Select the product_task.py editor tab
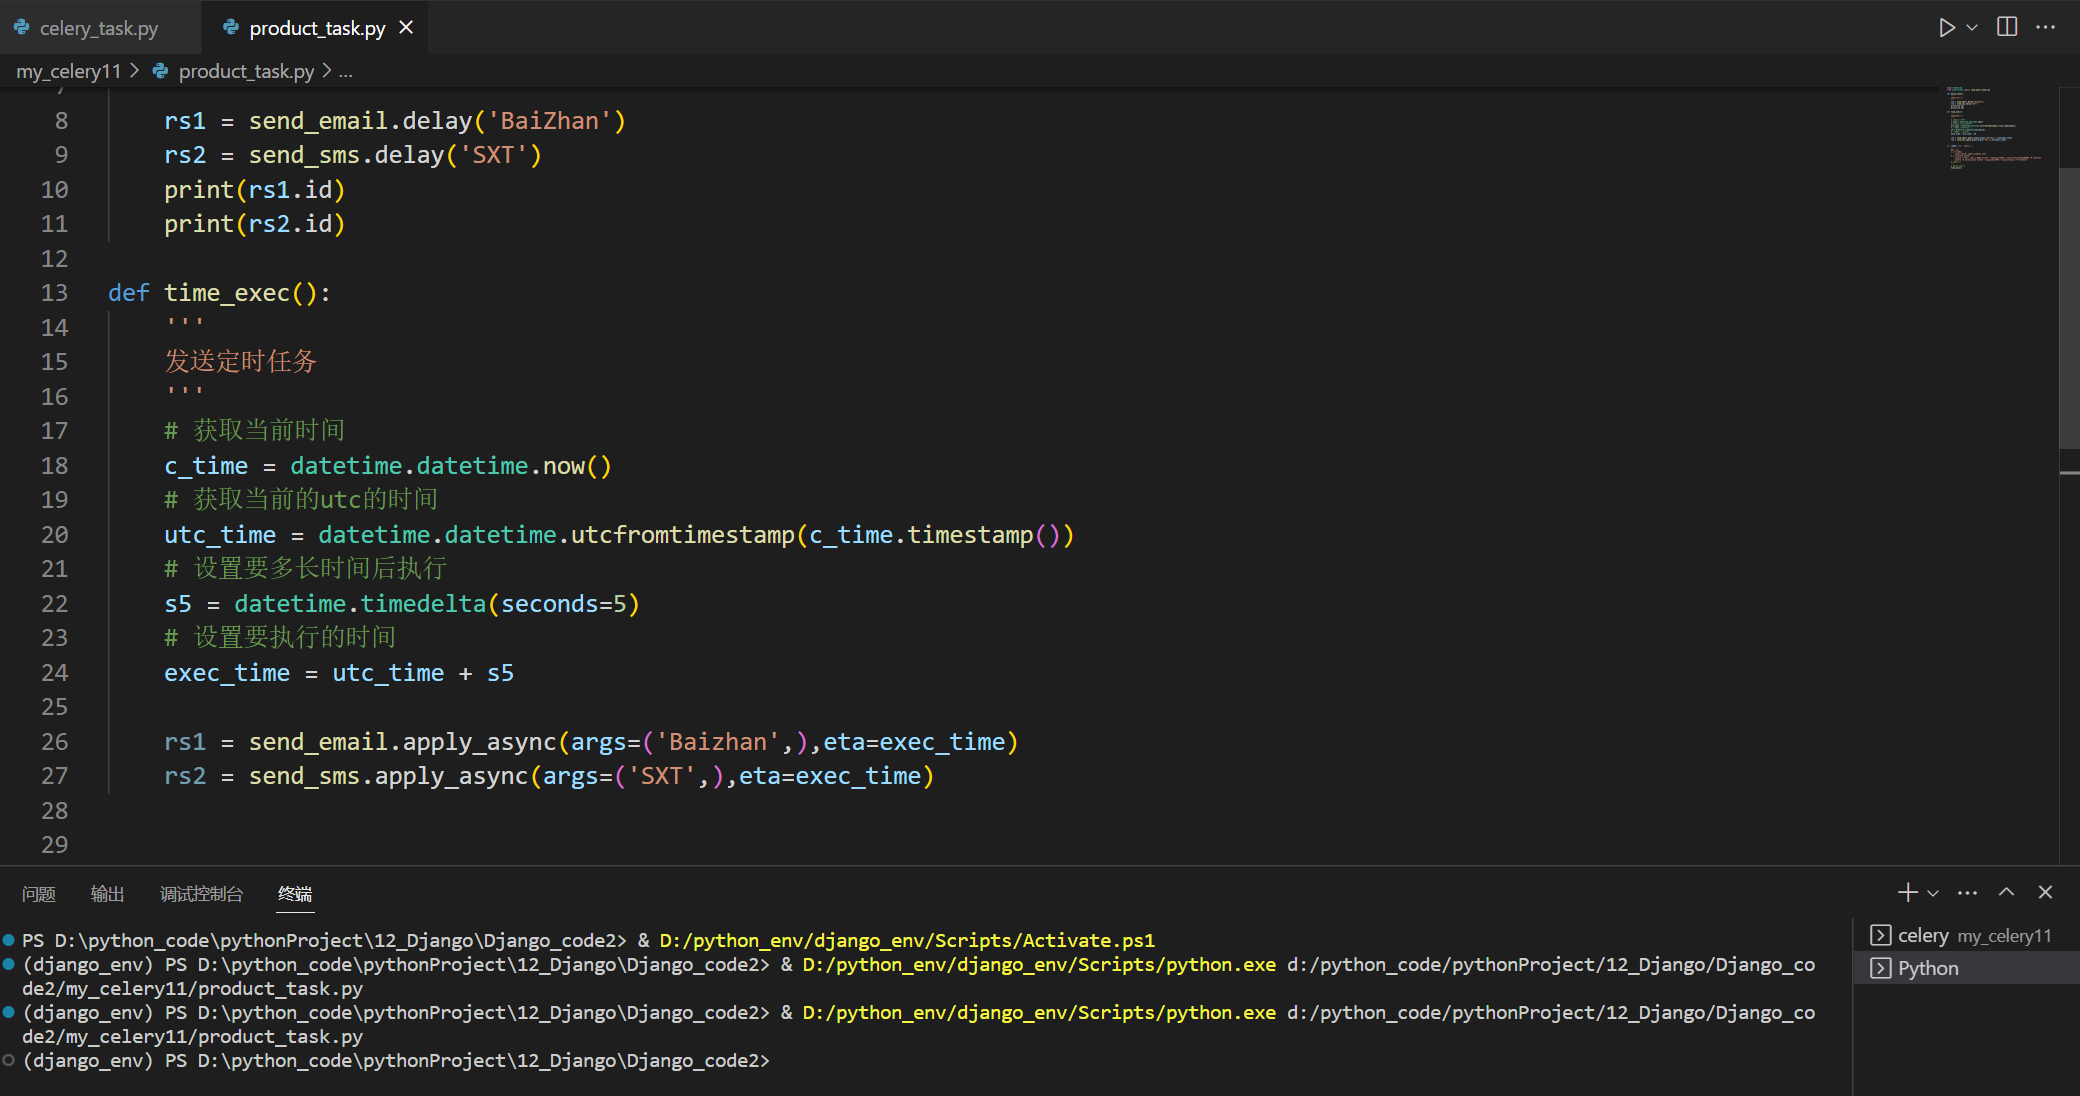 pyautogui.click(x=316, y=28)
